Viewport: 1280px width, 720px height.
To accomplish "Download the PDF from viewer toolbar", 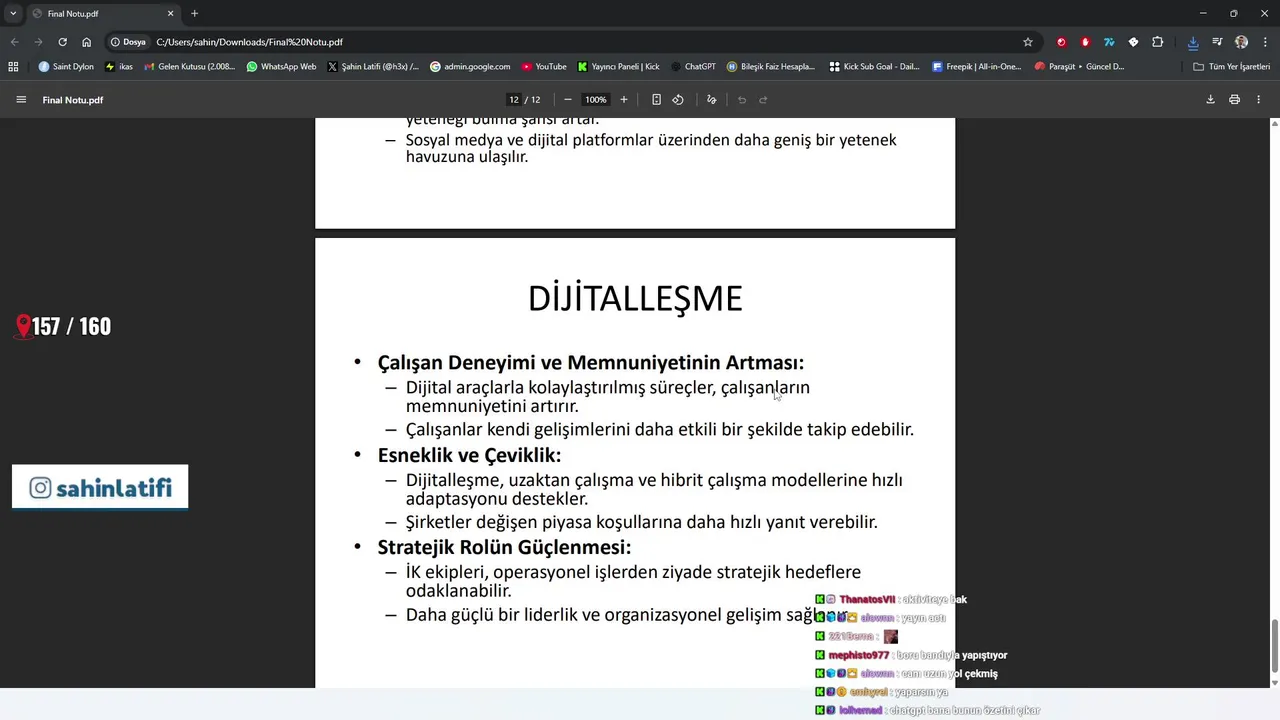I will (1210, 100).
